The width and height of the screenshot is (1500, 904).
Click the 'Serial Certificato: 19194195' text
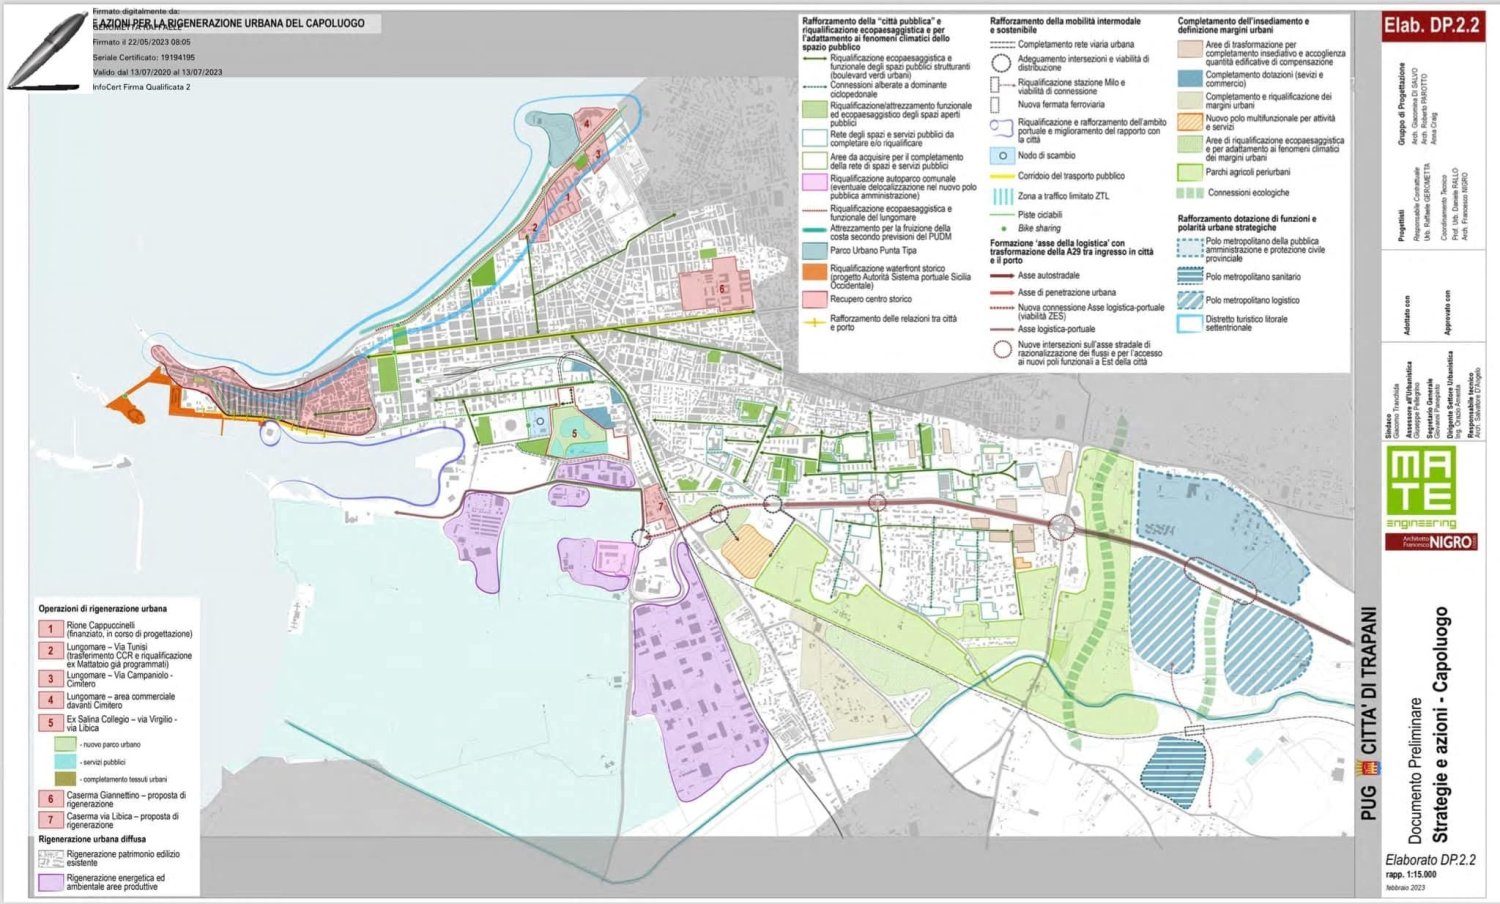[144, 57]
